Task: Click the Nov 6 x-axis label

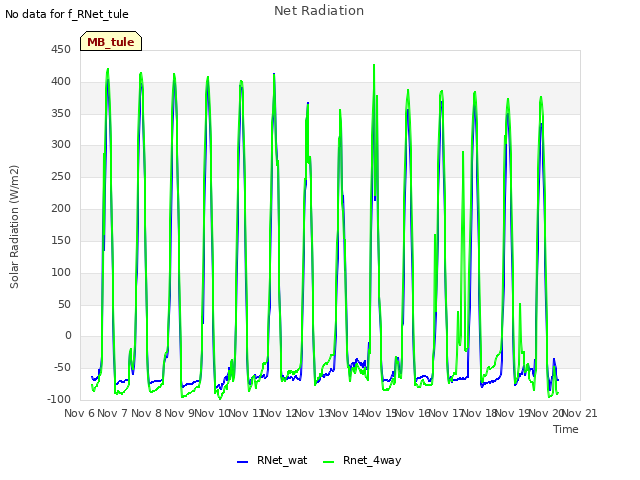Action: pos(79,413)
